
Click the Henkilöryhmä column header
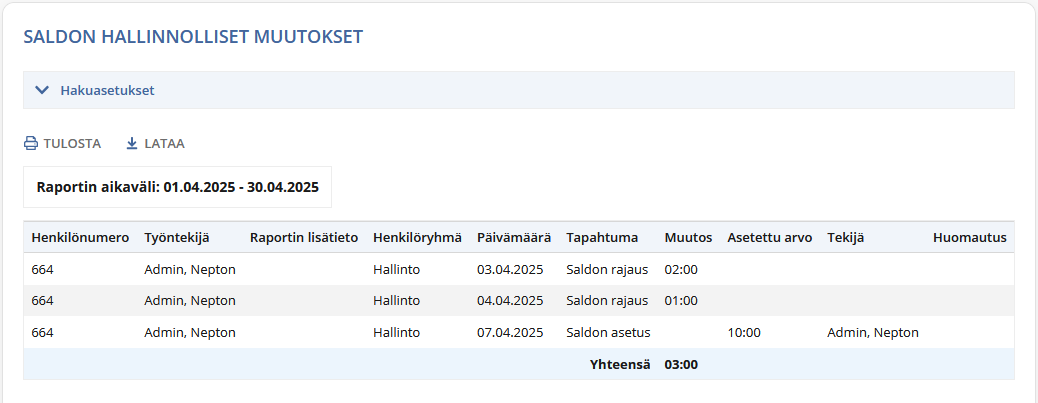click(417, 238)
